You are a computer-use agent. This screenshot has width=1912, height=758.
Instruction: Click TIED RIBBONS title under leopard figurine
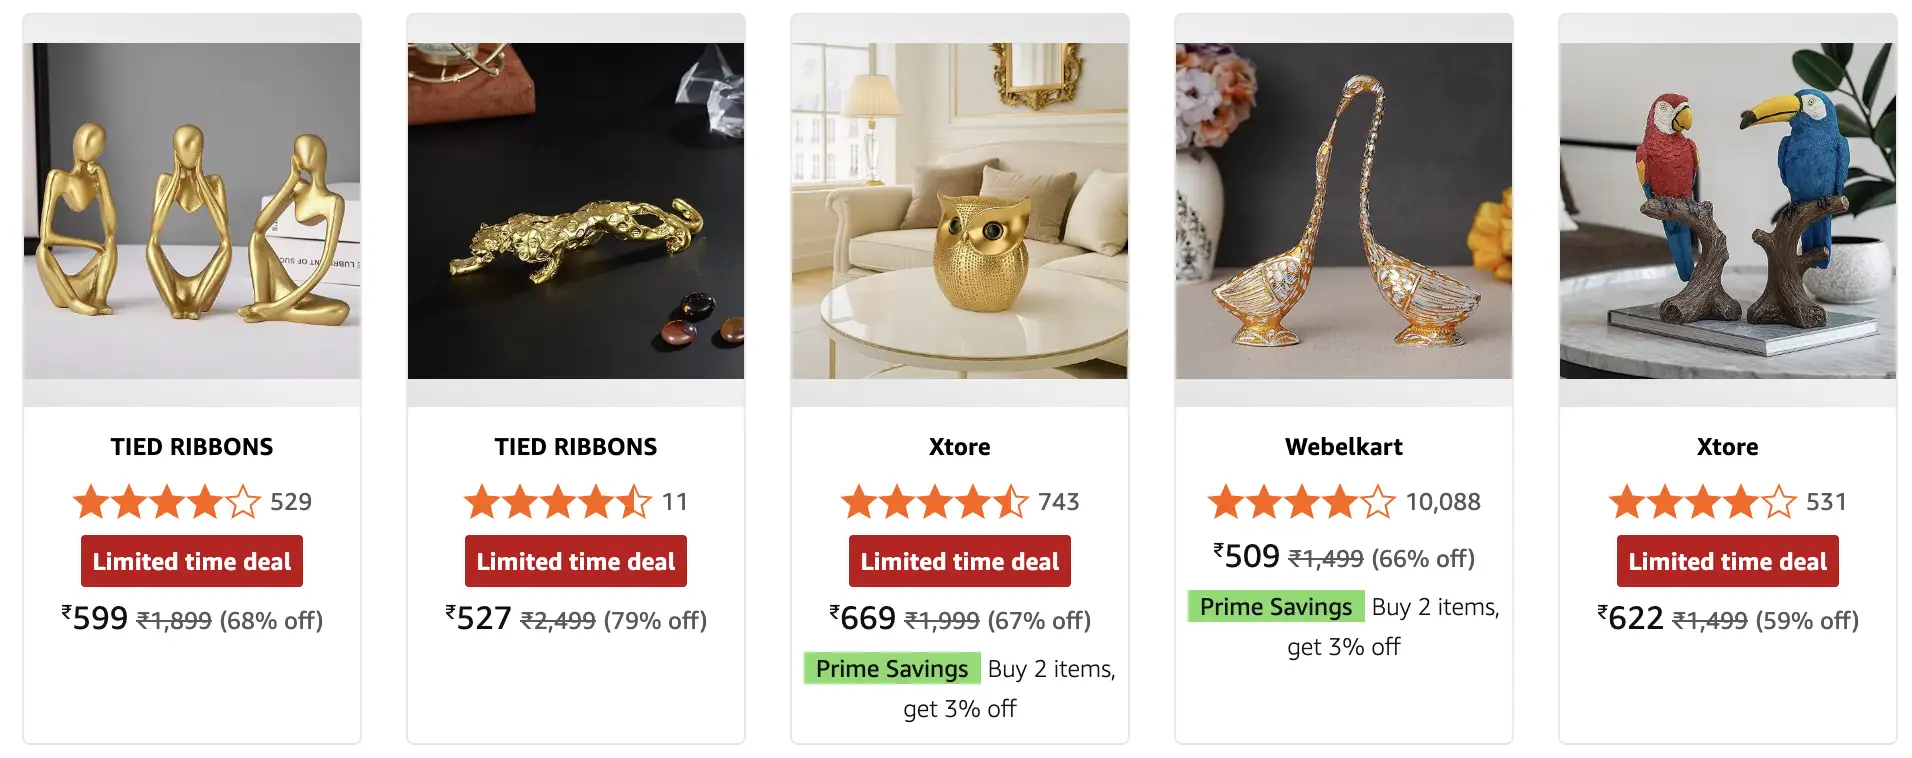[x=576, y=447]
